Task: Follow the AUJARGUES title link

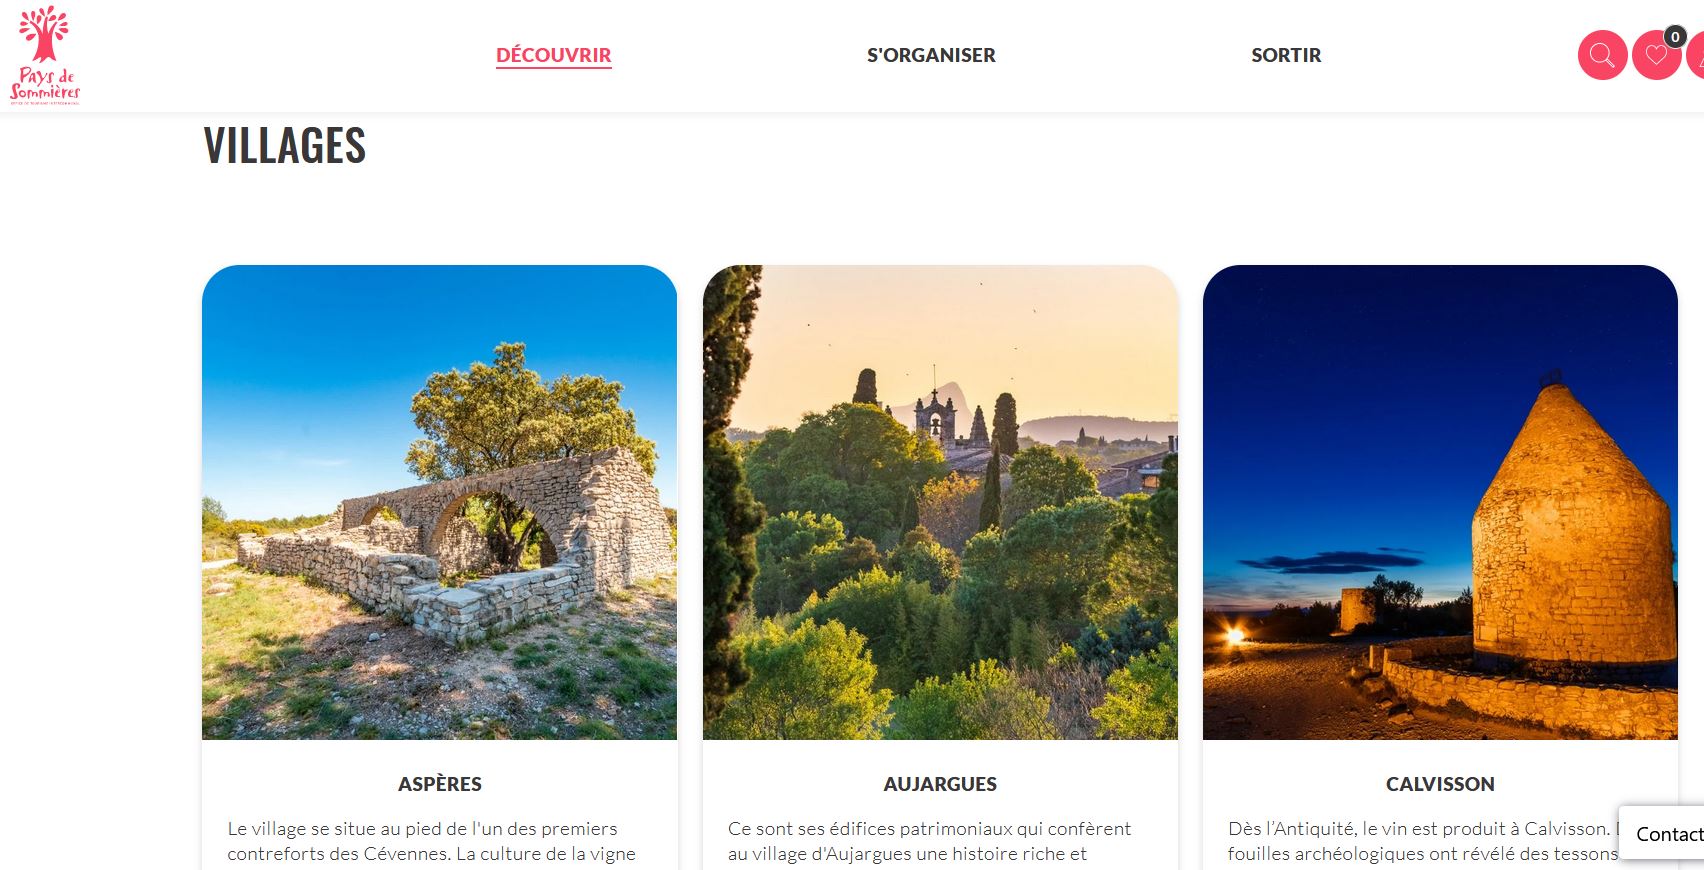Action: 940,784
